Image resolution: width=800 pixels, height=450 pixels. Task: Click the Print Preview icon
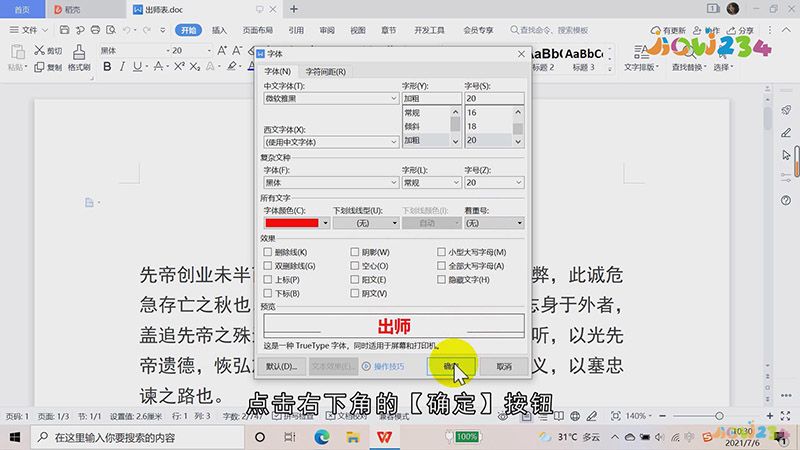tap(111, 30)
